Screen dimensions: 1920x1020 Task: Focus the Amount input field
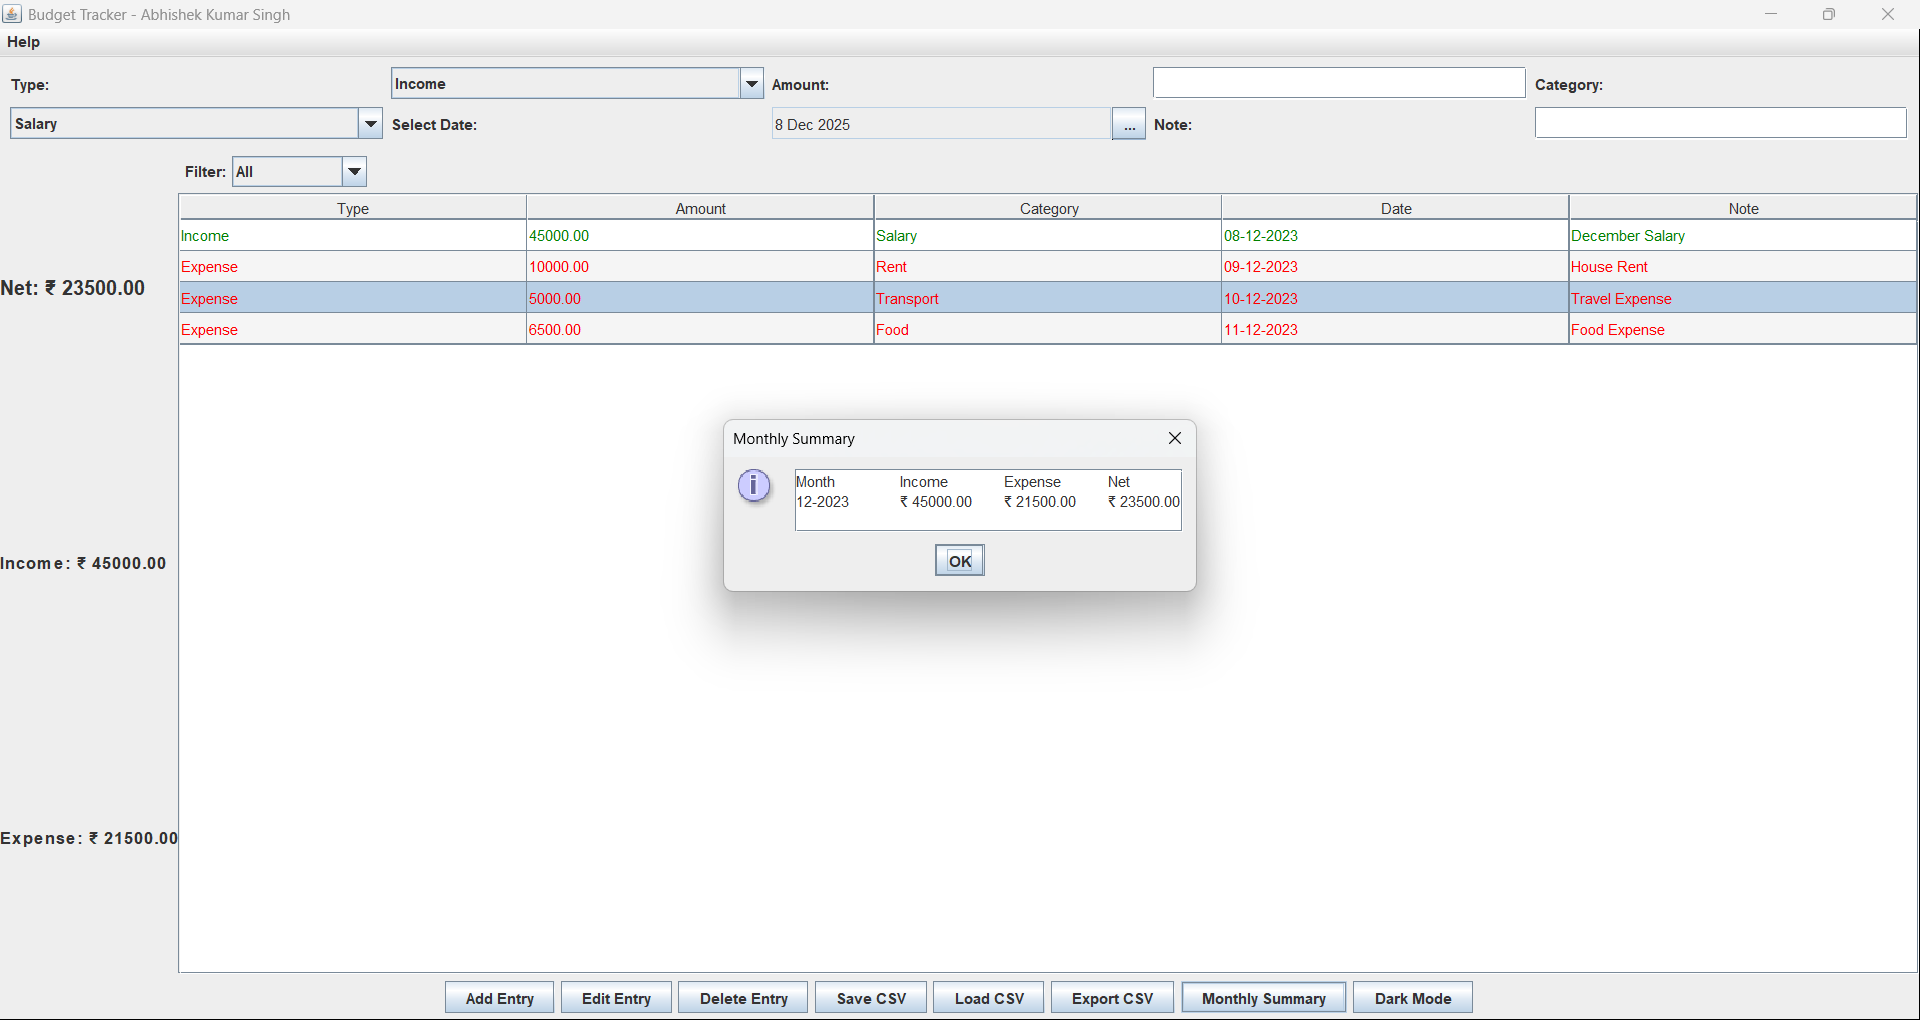click(x=1339, y=83)
